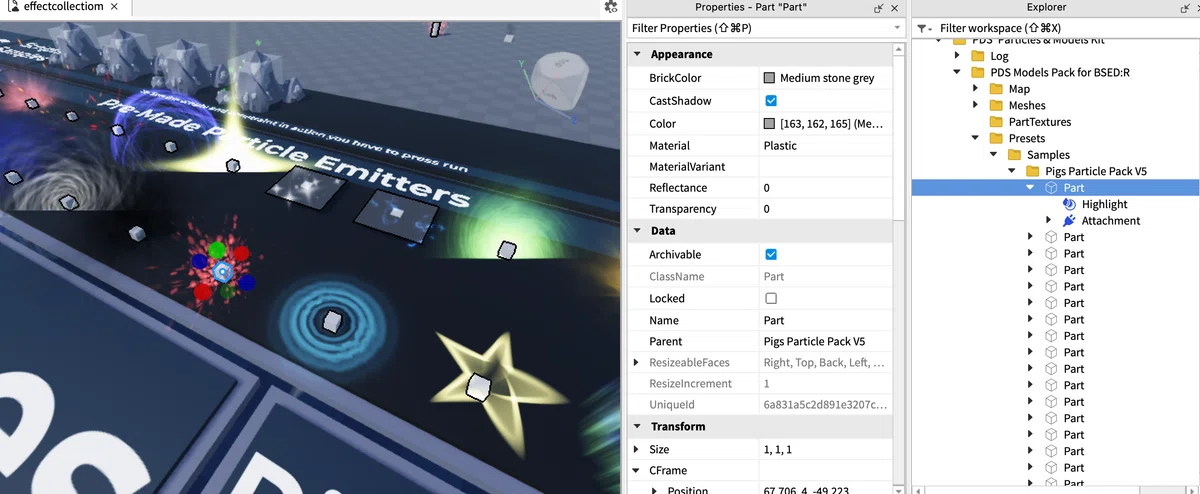
Task: Click the Parent value Pigs Particle Pack V5
Action: pyautogui.click(x=814, y=342)
